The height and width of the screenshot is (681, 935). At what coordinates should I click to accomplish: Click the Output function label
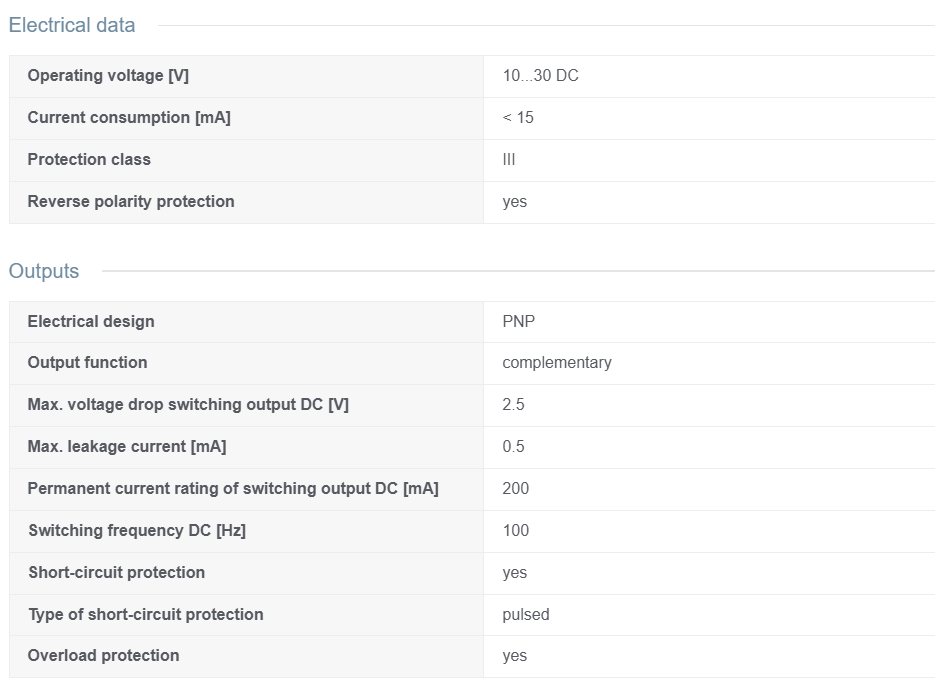tap(87, 363)
